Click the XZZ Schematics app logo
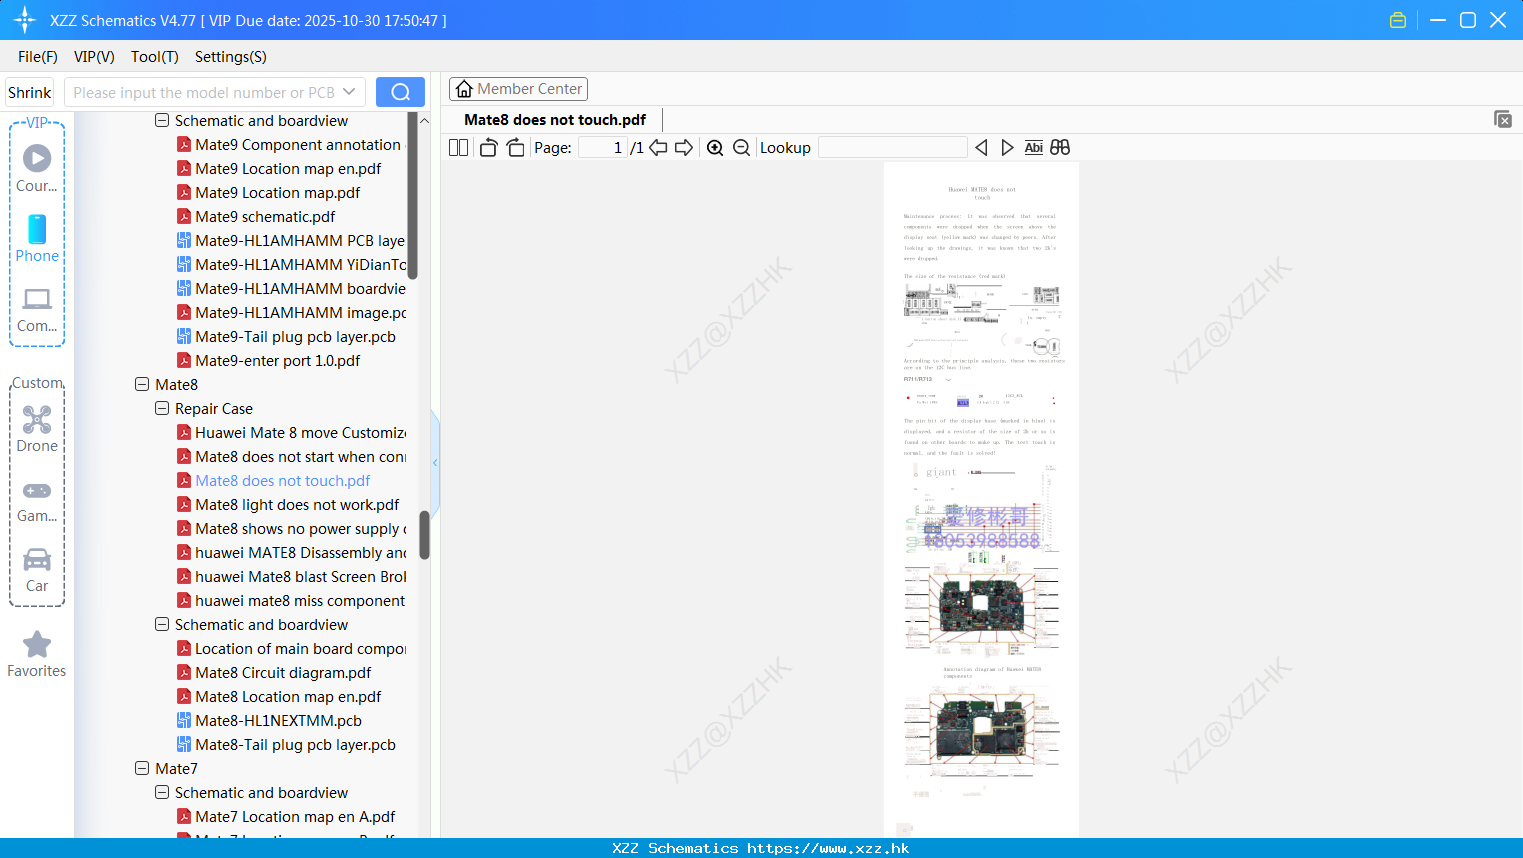The width and height of the screenshot is (1523, 858). [x=24, y=20]
